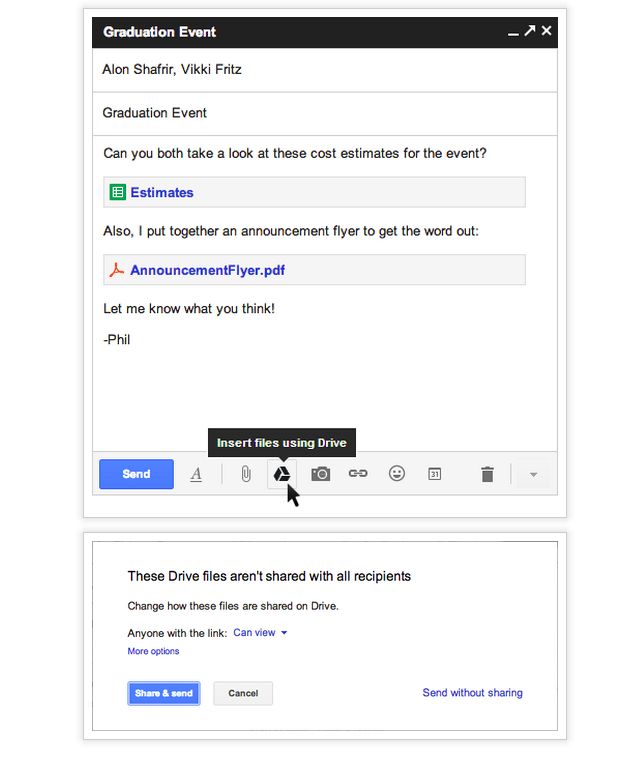Expand the toolbar arrow beside the trash
The image size is (640, 758).
[x=533, y=475]
